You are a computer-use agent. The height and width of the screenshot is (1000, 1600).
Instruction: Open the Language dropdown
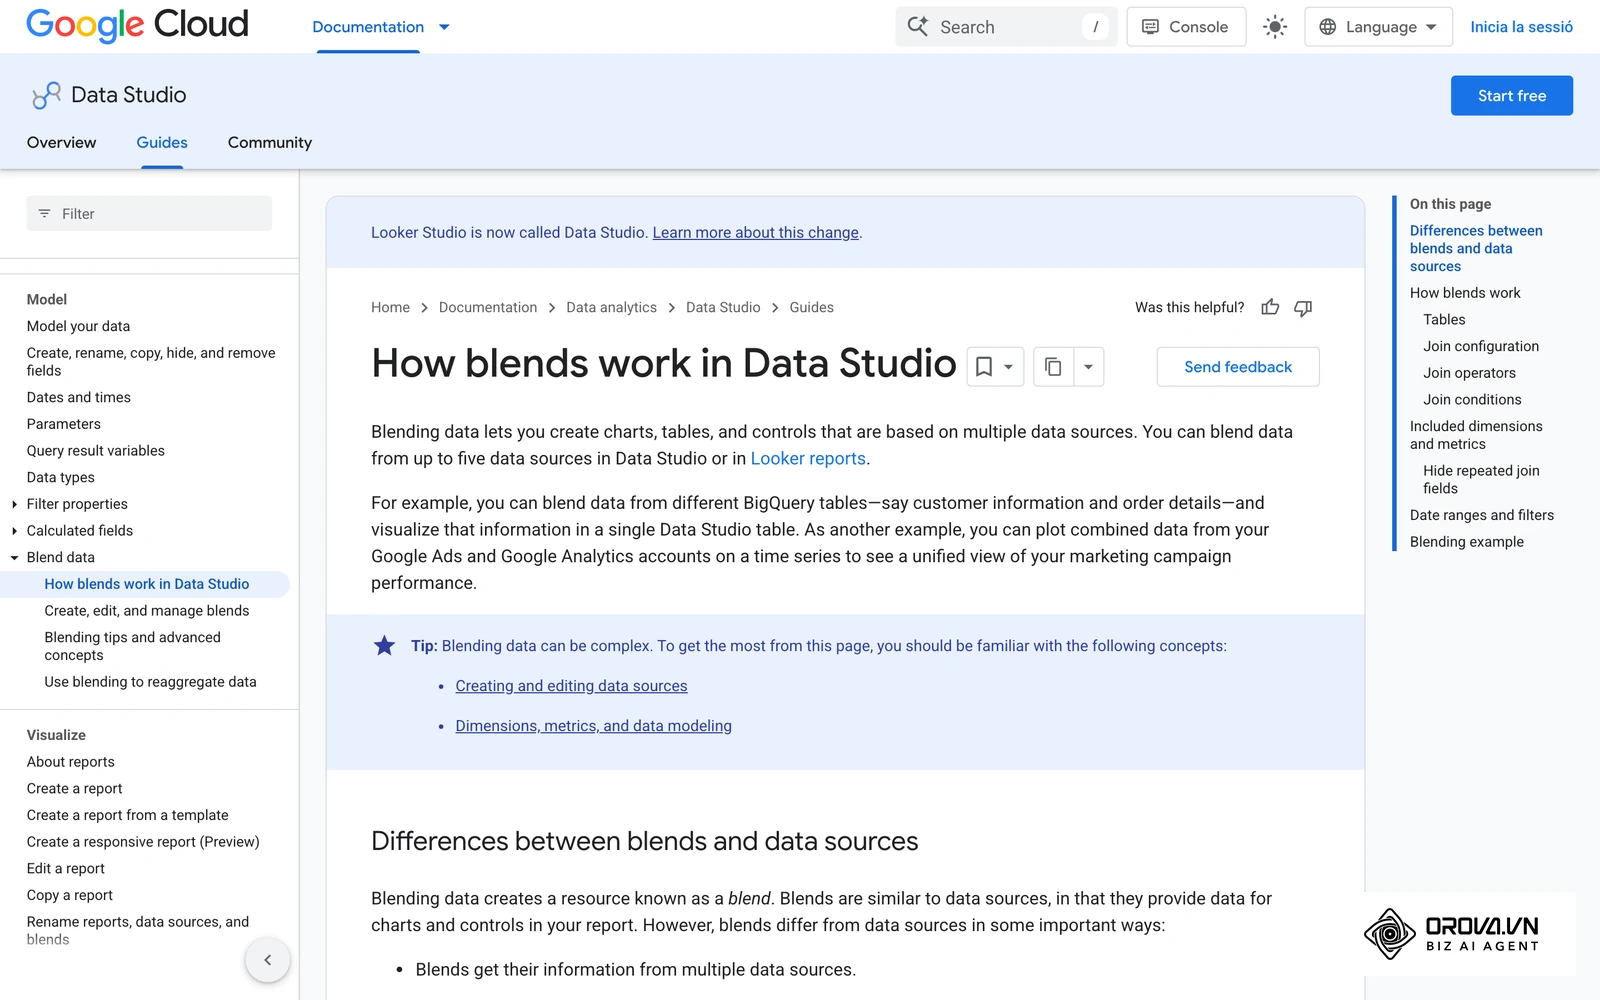(x=1378, y=27)
